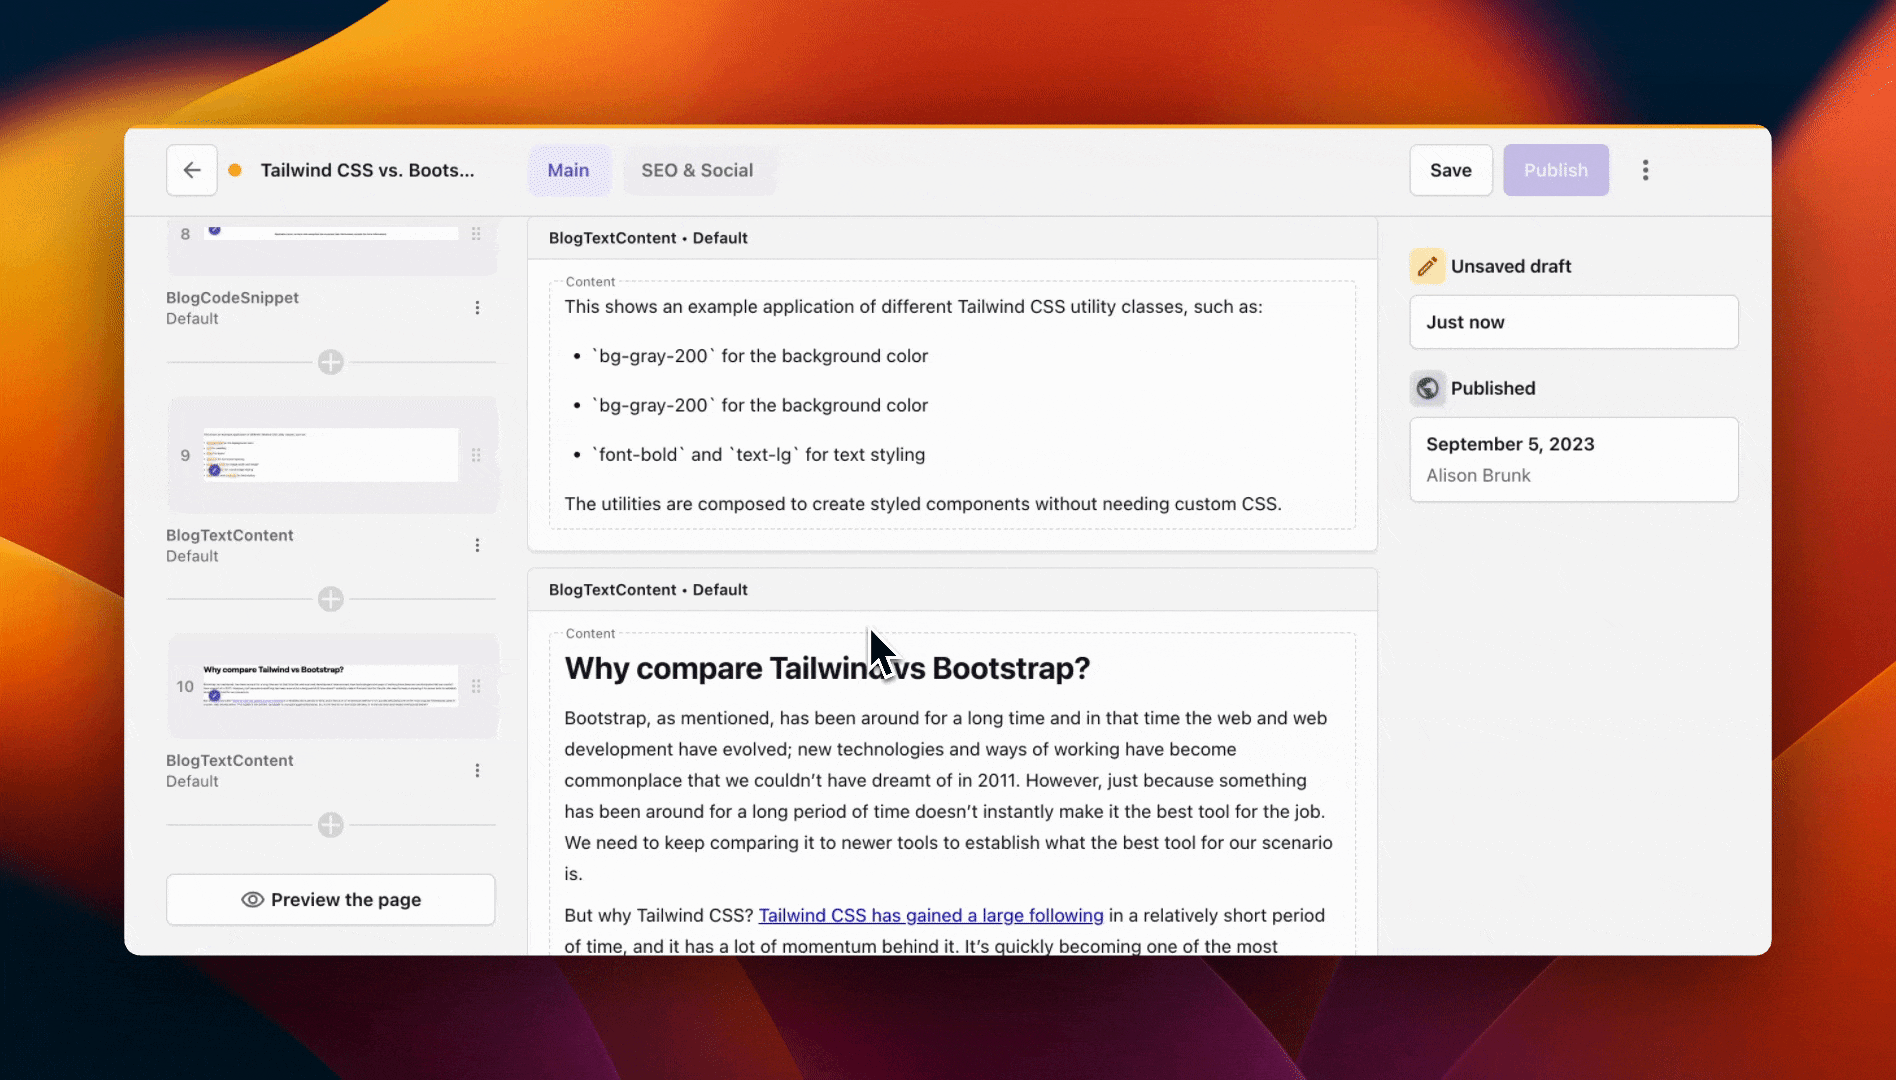This screenshot has height=1080, width=1896.
Task: Insert new block via plus icon below block 10
Action: click(330, 825)
